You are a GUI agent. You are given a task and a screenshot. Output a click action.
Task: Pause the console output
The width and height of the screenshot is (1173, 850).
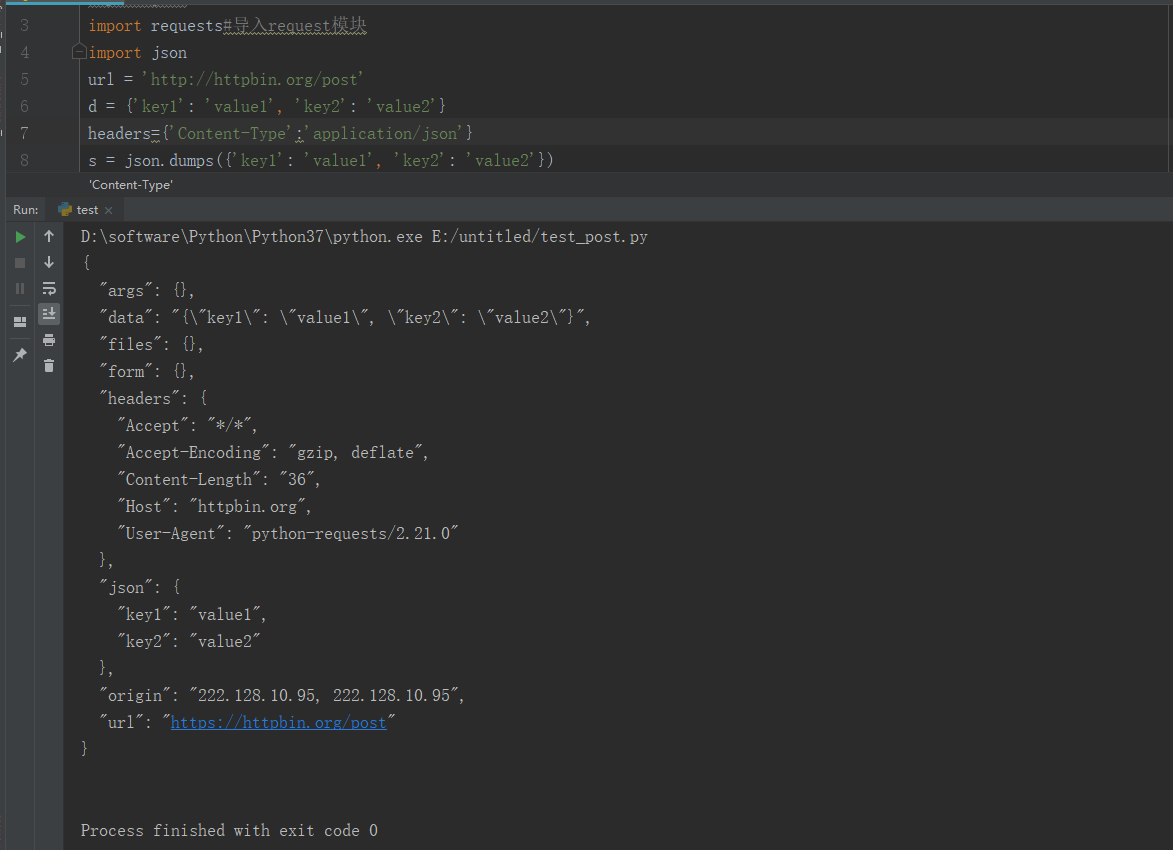pyautogui.click(x=20, y=289)
